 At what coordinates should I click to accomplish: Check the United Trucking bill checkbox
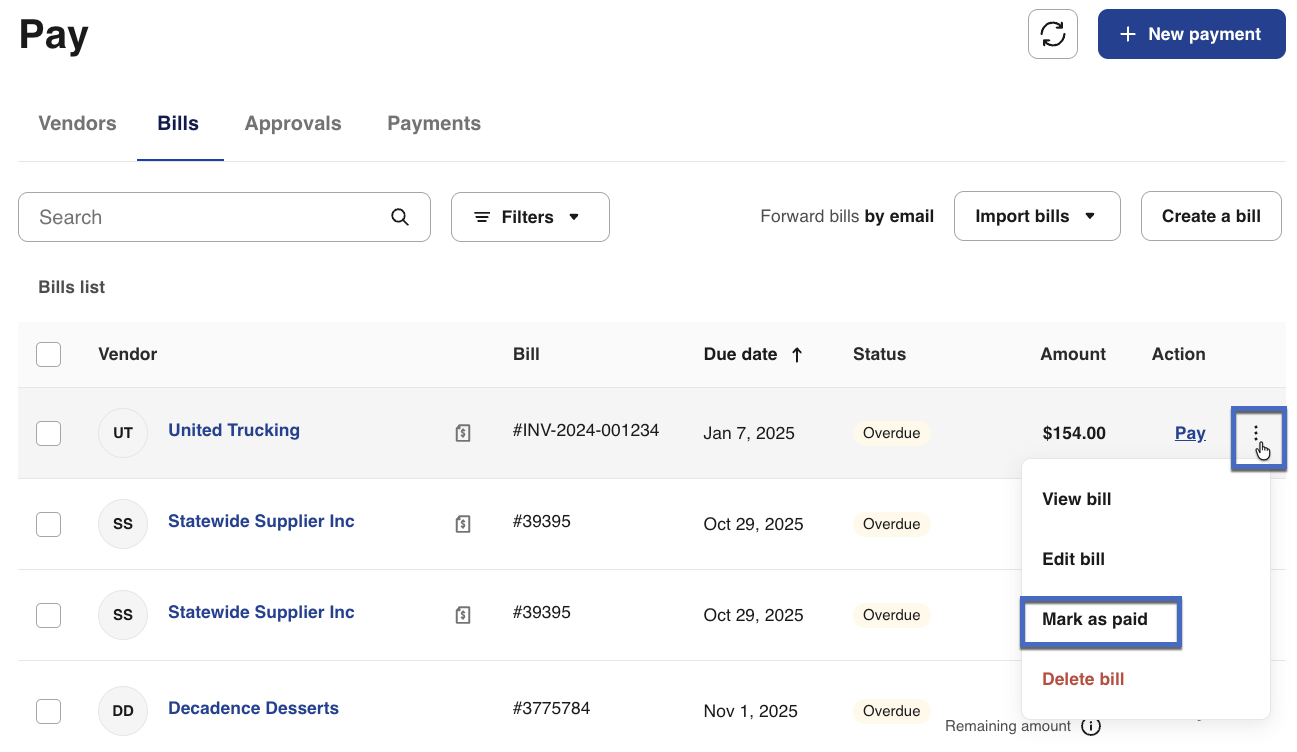tap(48, 433)
